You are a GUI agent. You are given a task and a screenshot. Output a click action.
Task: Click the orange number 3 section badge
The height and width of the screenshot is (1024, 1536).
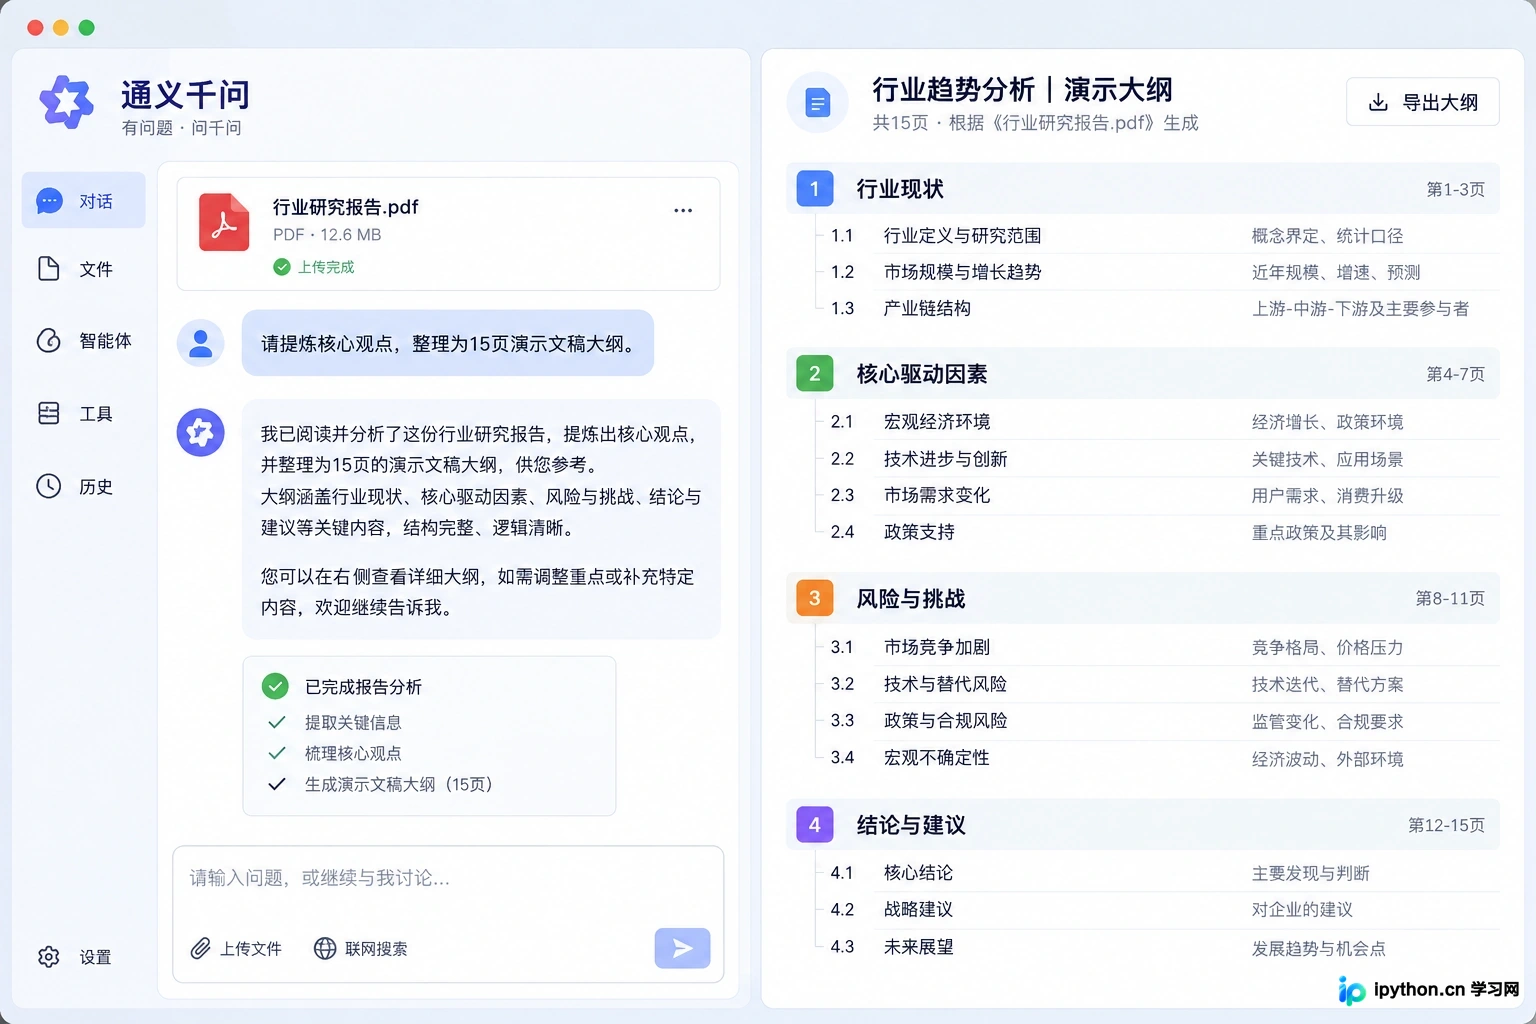click(x=815, y=598)
